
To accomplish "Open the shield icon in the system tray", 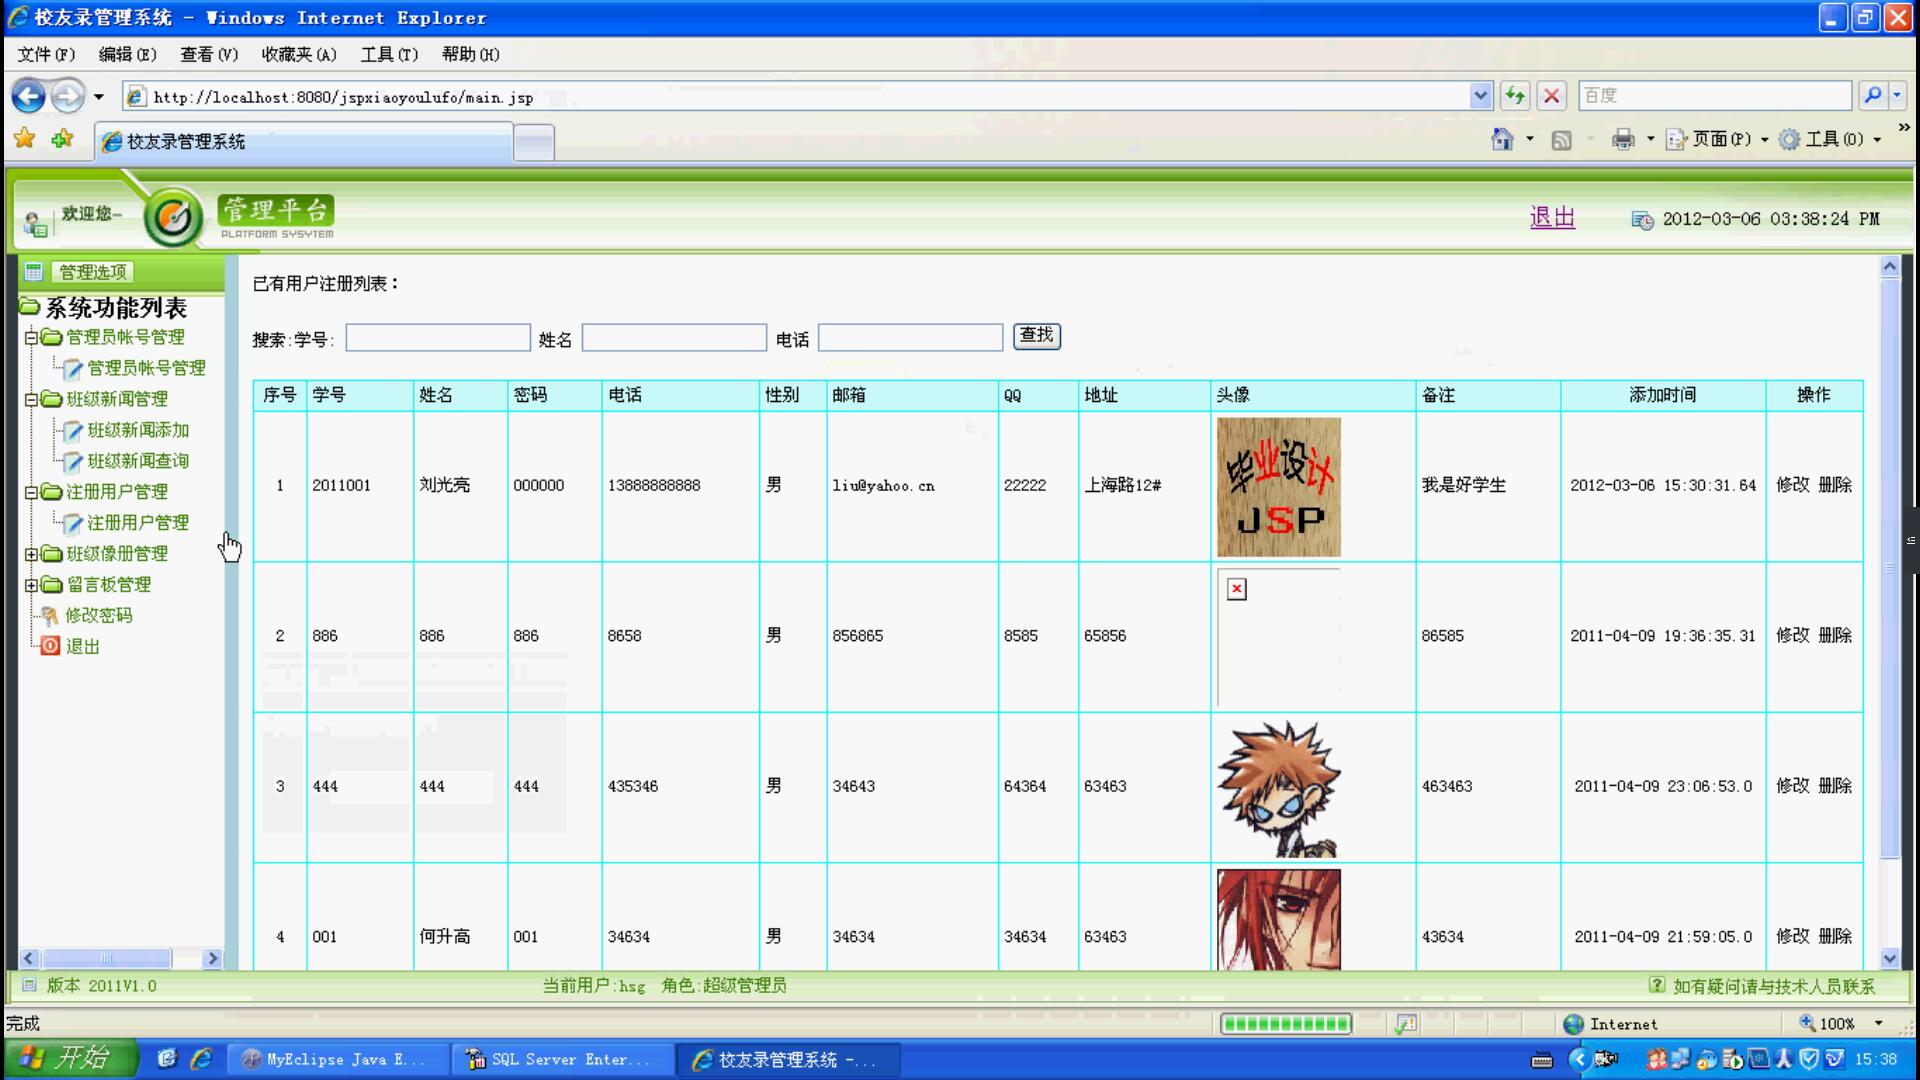I will pos(1809,1059).
